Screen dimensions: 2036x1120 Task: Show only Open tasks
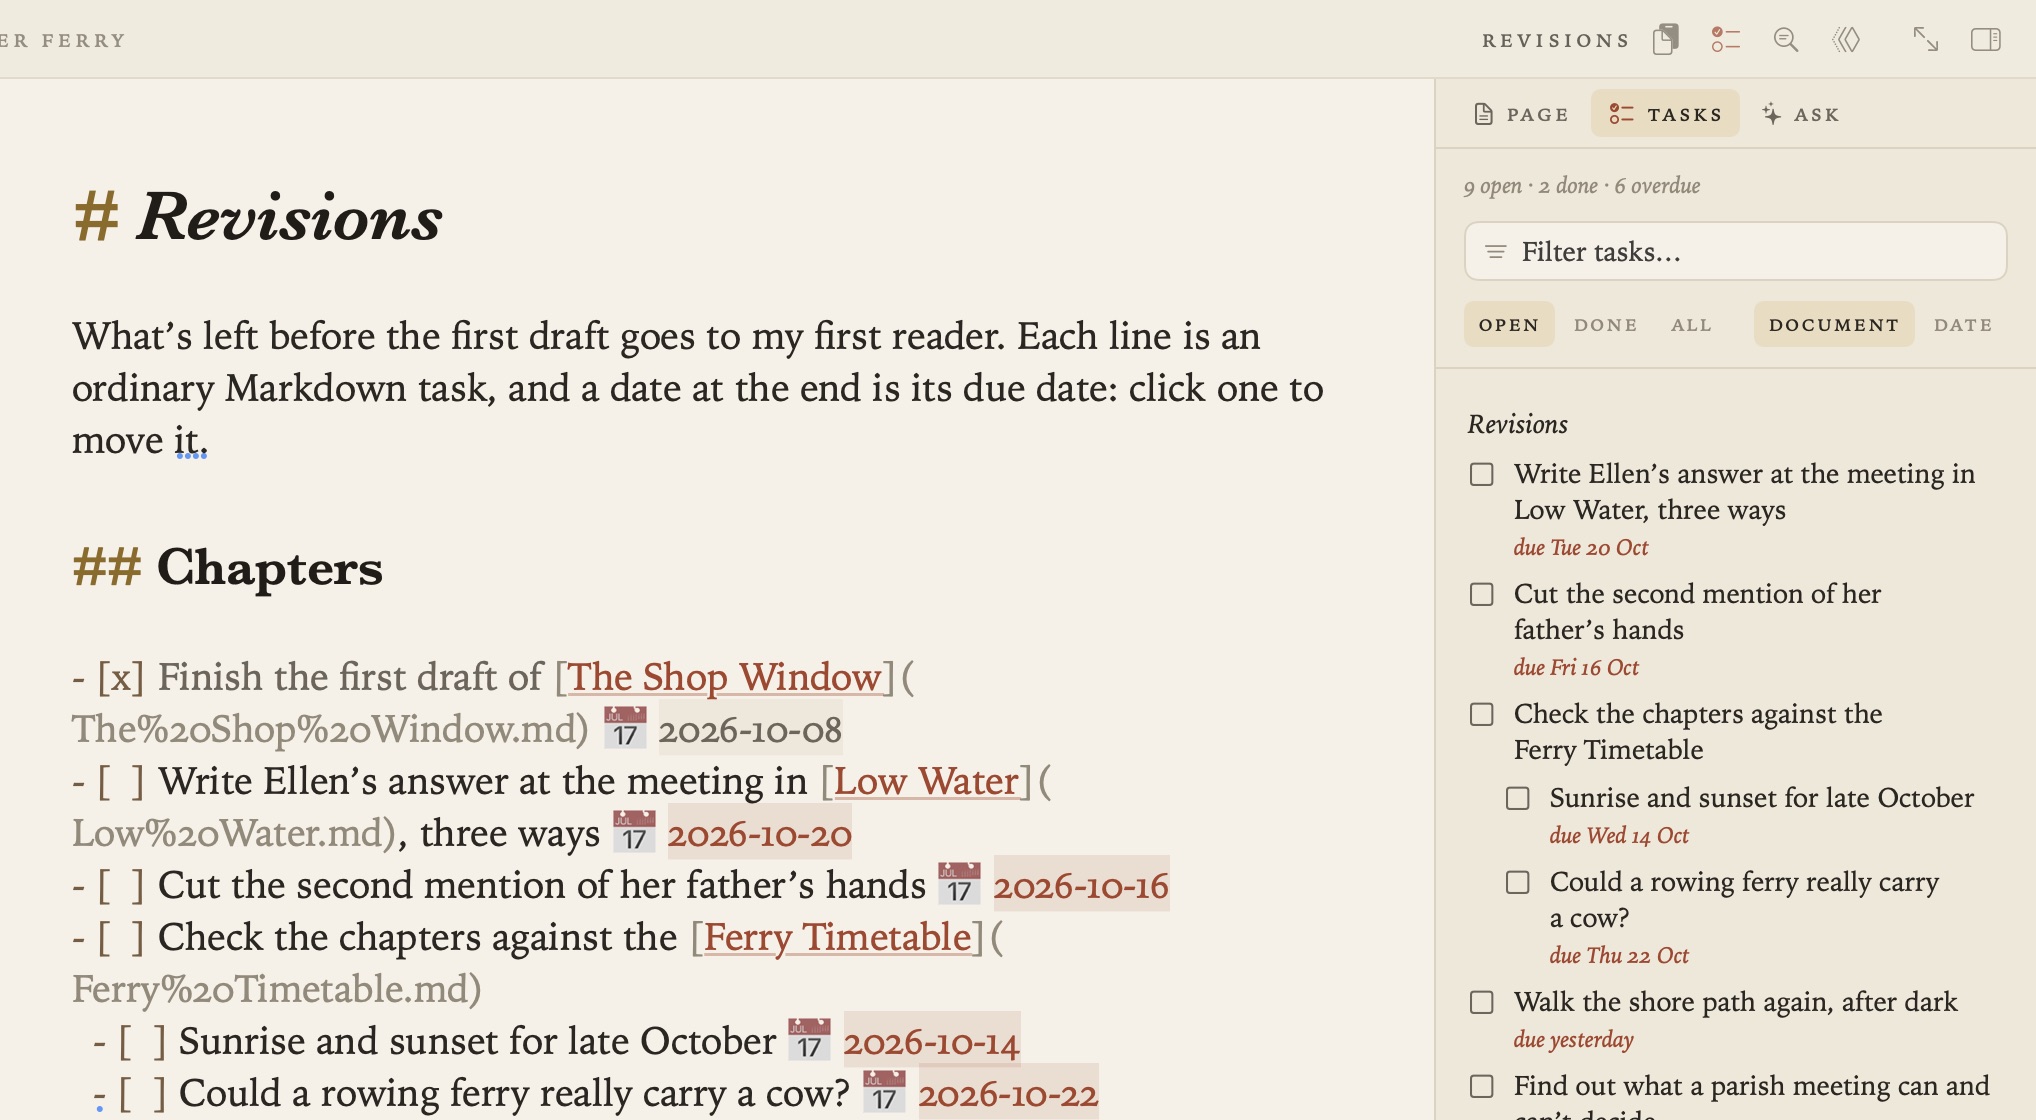[1509, 325]
